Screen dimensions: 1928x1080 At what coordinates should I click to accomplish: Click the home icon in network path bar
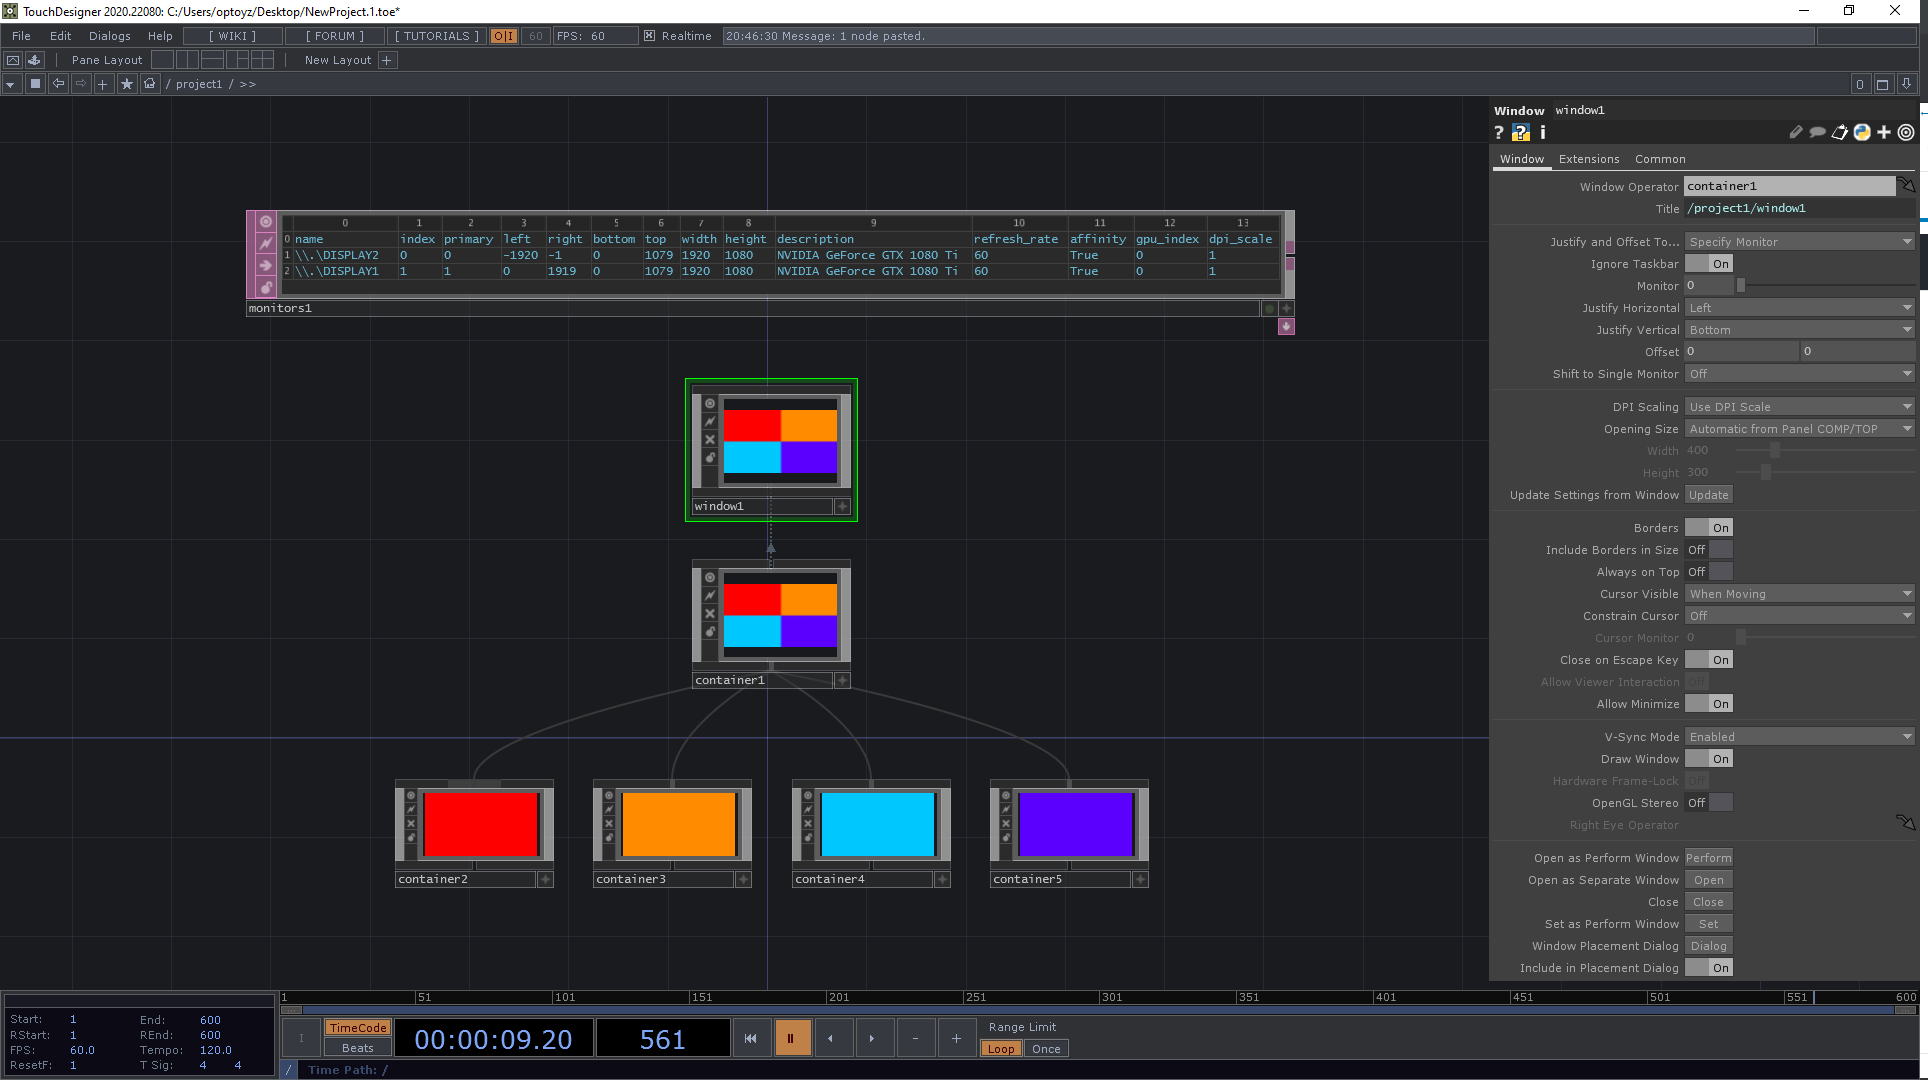pos(149,84)
